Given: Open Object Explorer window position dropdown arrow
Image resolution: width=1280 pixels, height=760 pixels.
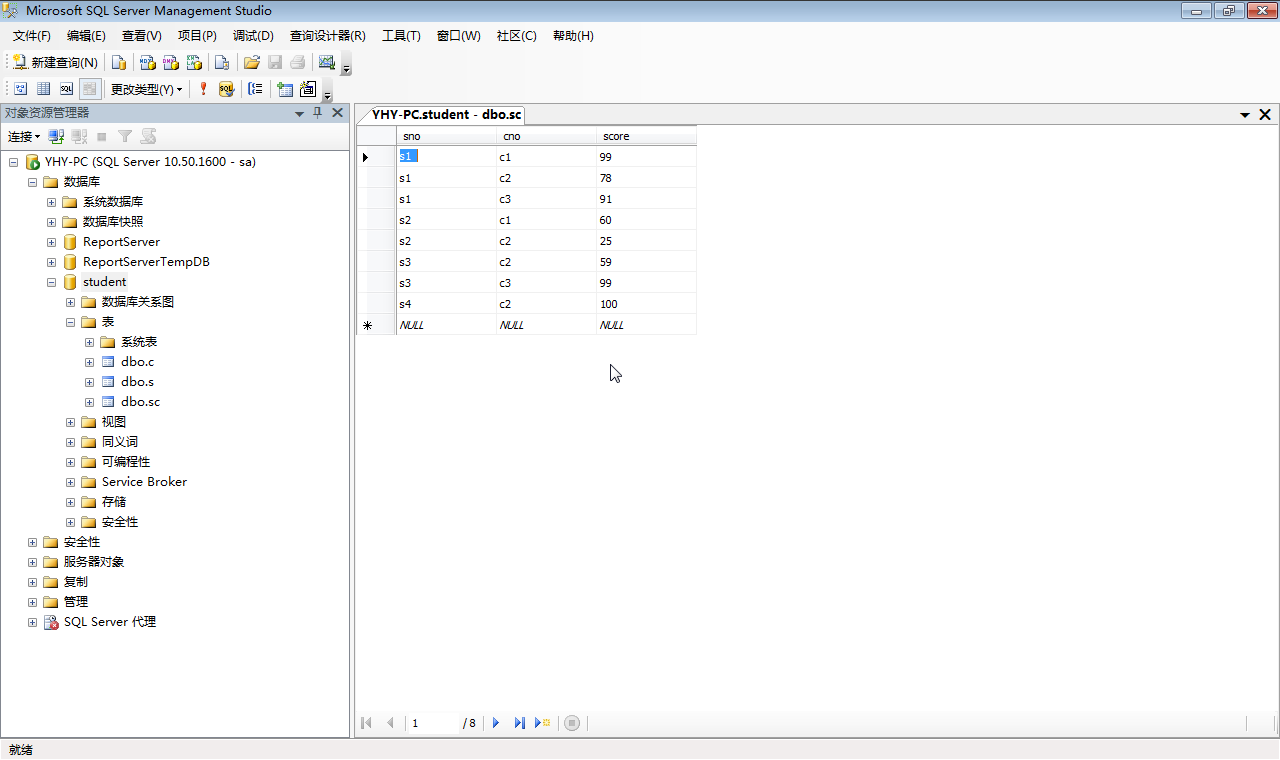Looking at the screenshot, I should pyautogui.click(x=299, y=114).
